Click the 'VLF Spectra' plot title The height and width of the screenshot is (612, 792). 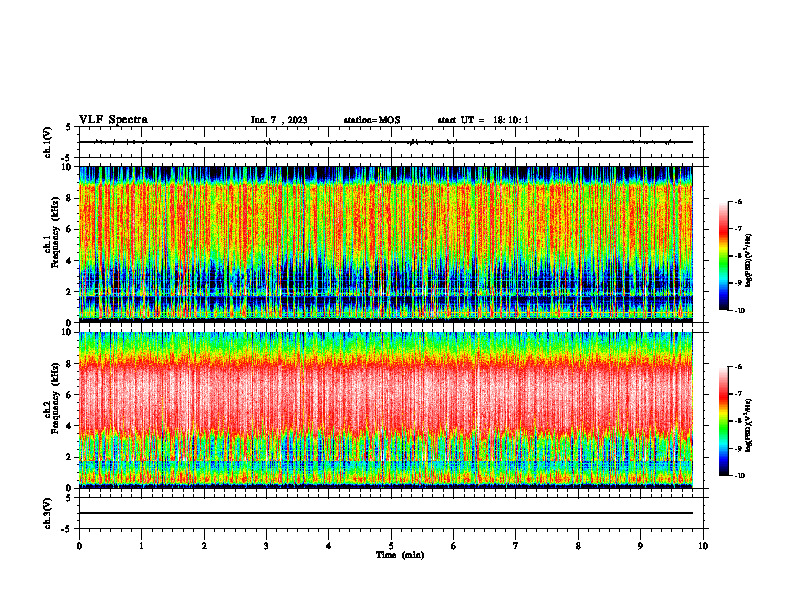point(113,120)
